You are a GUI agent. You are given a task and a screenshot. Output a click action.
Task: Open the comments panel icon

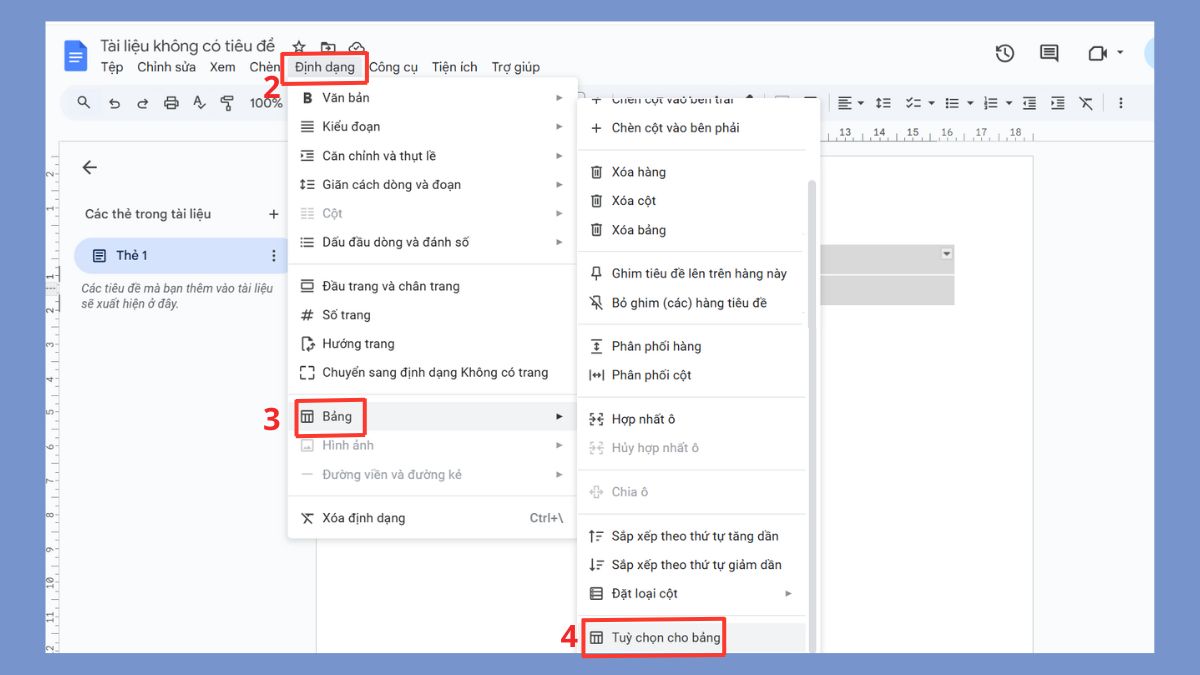pyautogui.click(x=1048, y=52)
